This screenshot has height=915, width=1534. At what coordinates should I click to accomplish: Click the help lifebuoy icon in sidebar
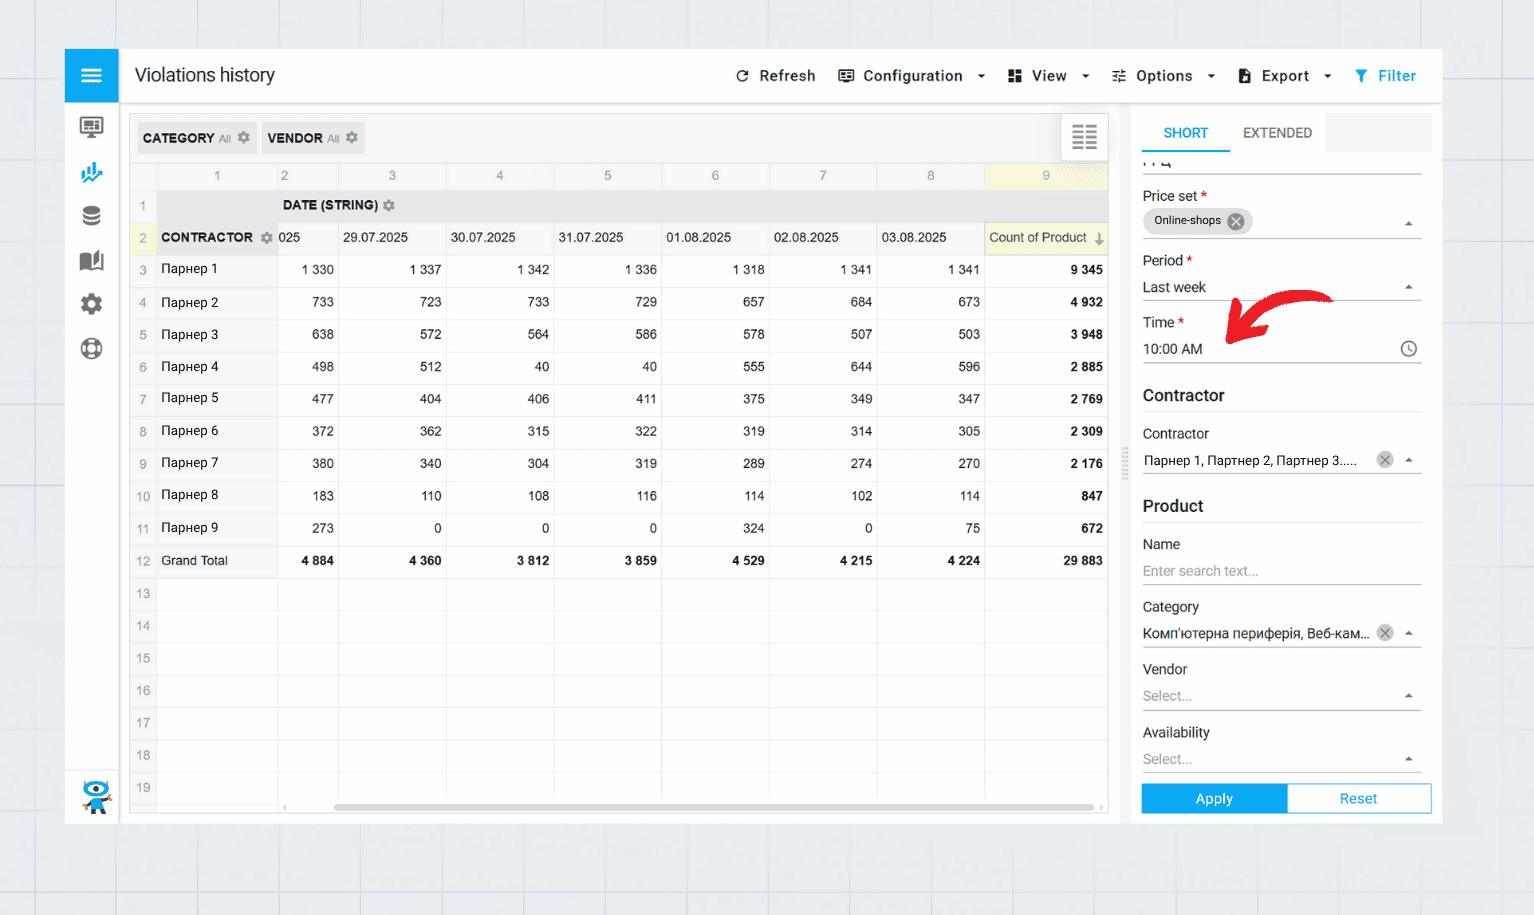(x=91, y=348)
